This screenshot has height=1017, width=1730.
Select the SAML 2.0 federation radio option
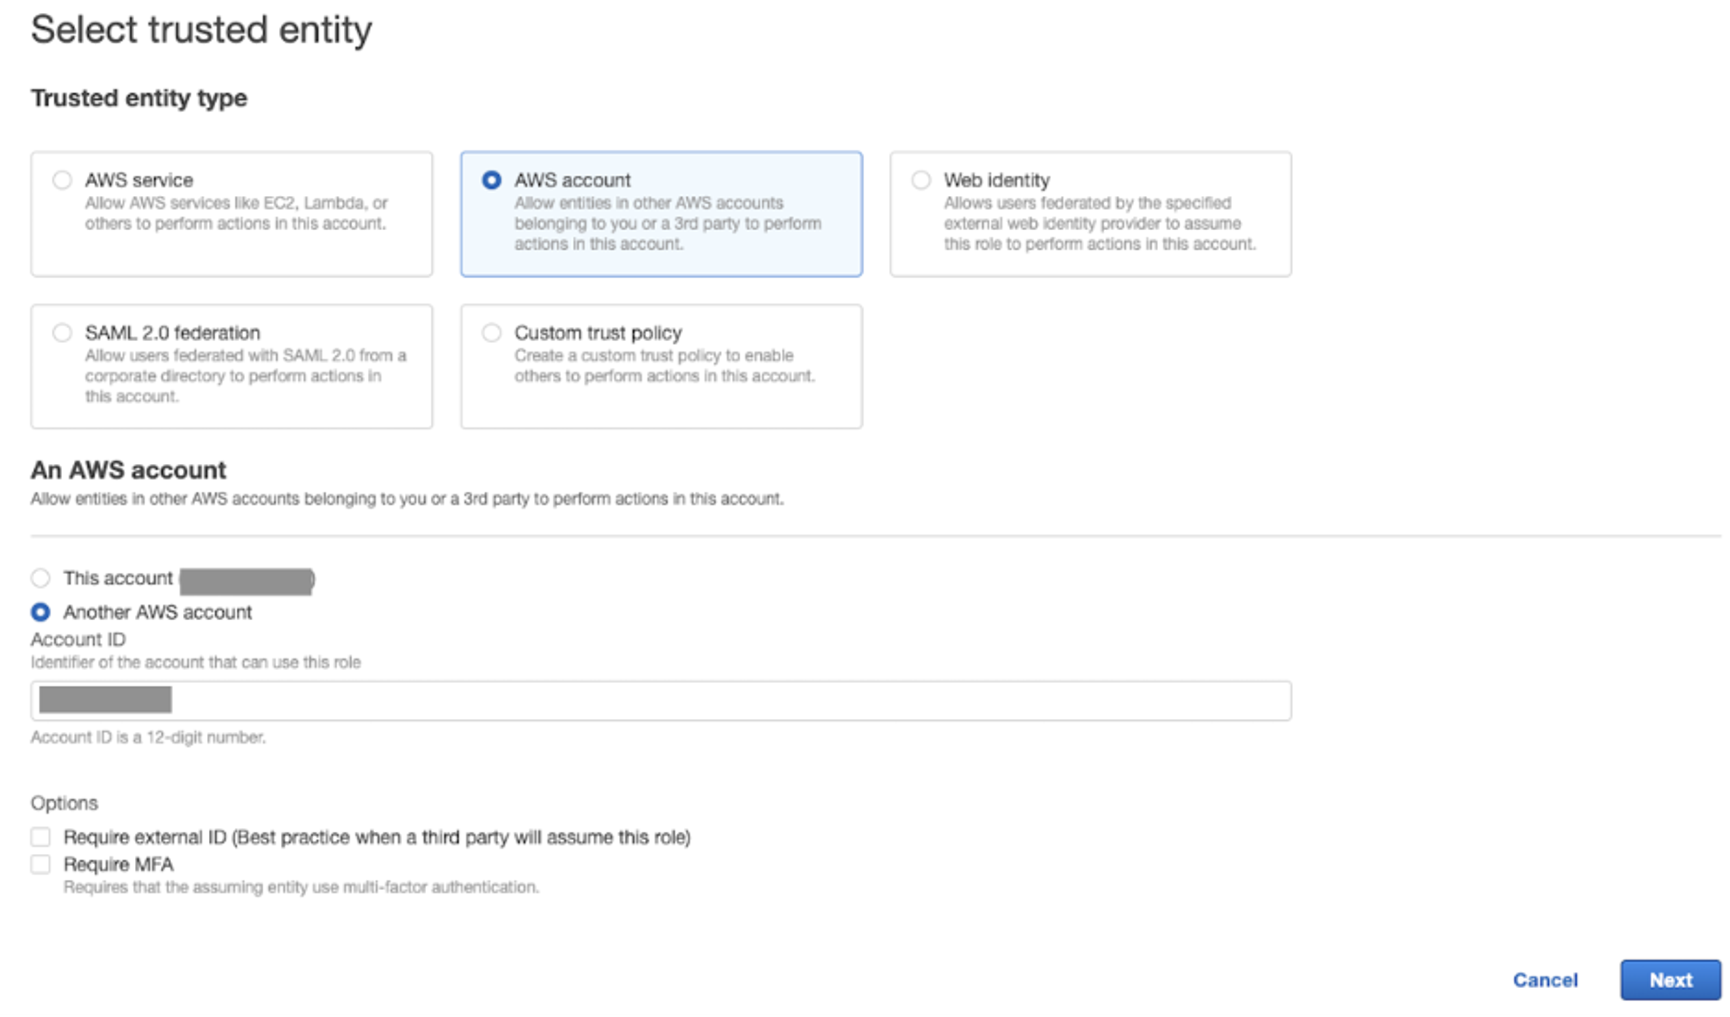[x=62, y=333]
